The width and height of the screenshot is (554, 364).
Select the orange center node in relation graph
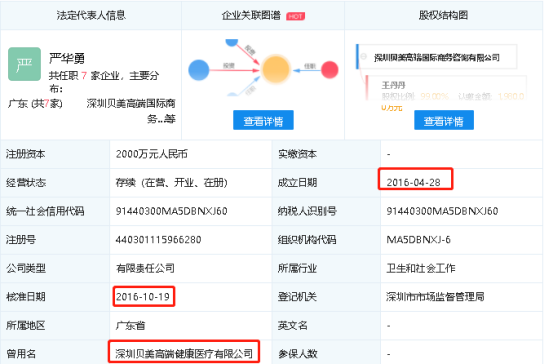(x=276, y=69)
